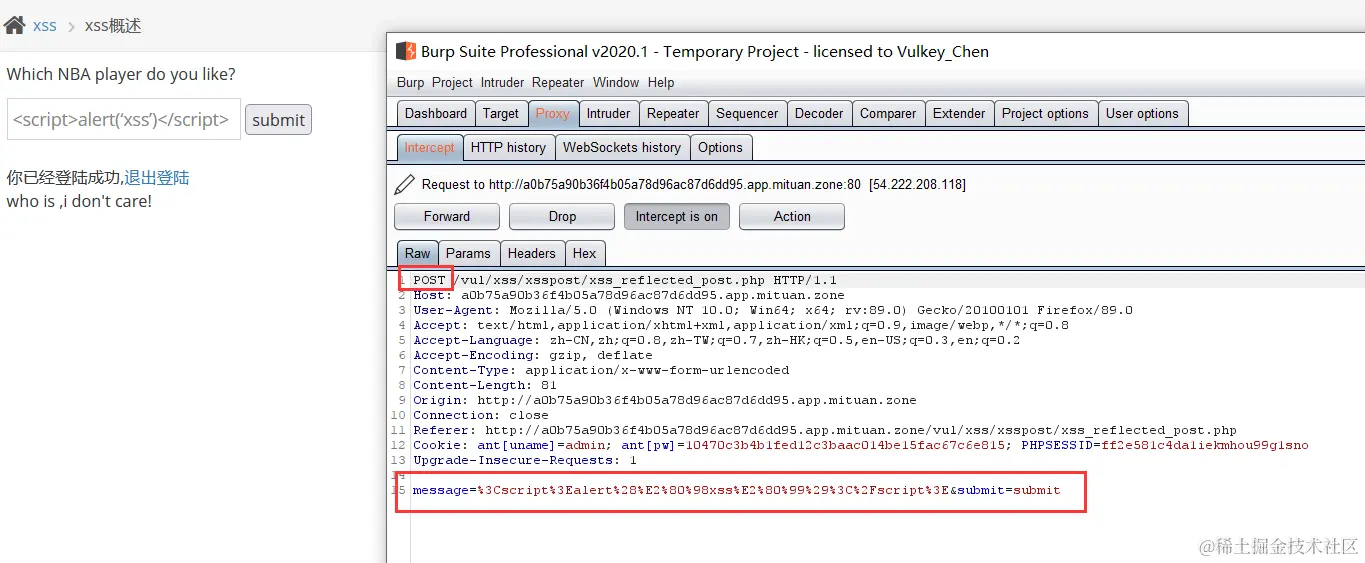
Task: Click the Accept-Language header line
Action: 716,341
